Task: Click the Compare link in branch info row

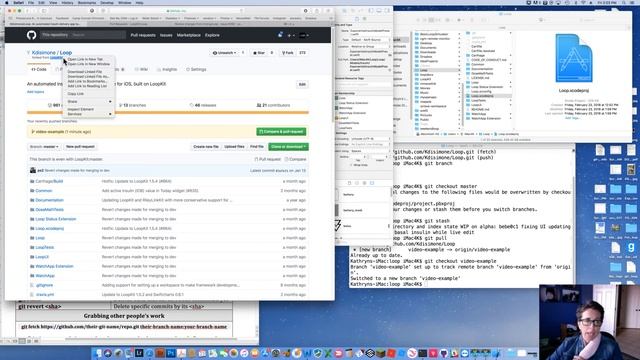Action: point(296,159)
